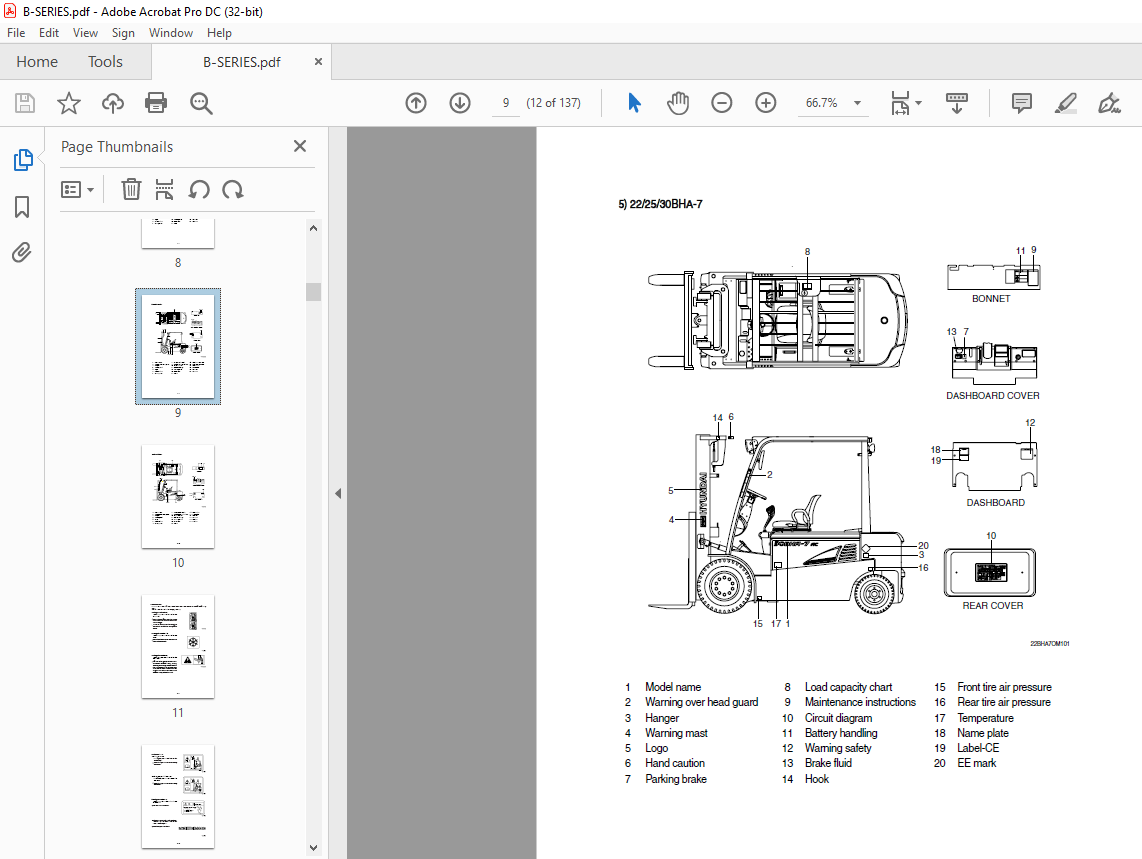Image resolution: width=1142 pixels, height=859 pixels.
Task: Add a comment sticky note
Action: point(1022,103)
